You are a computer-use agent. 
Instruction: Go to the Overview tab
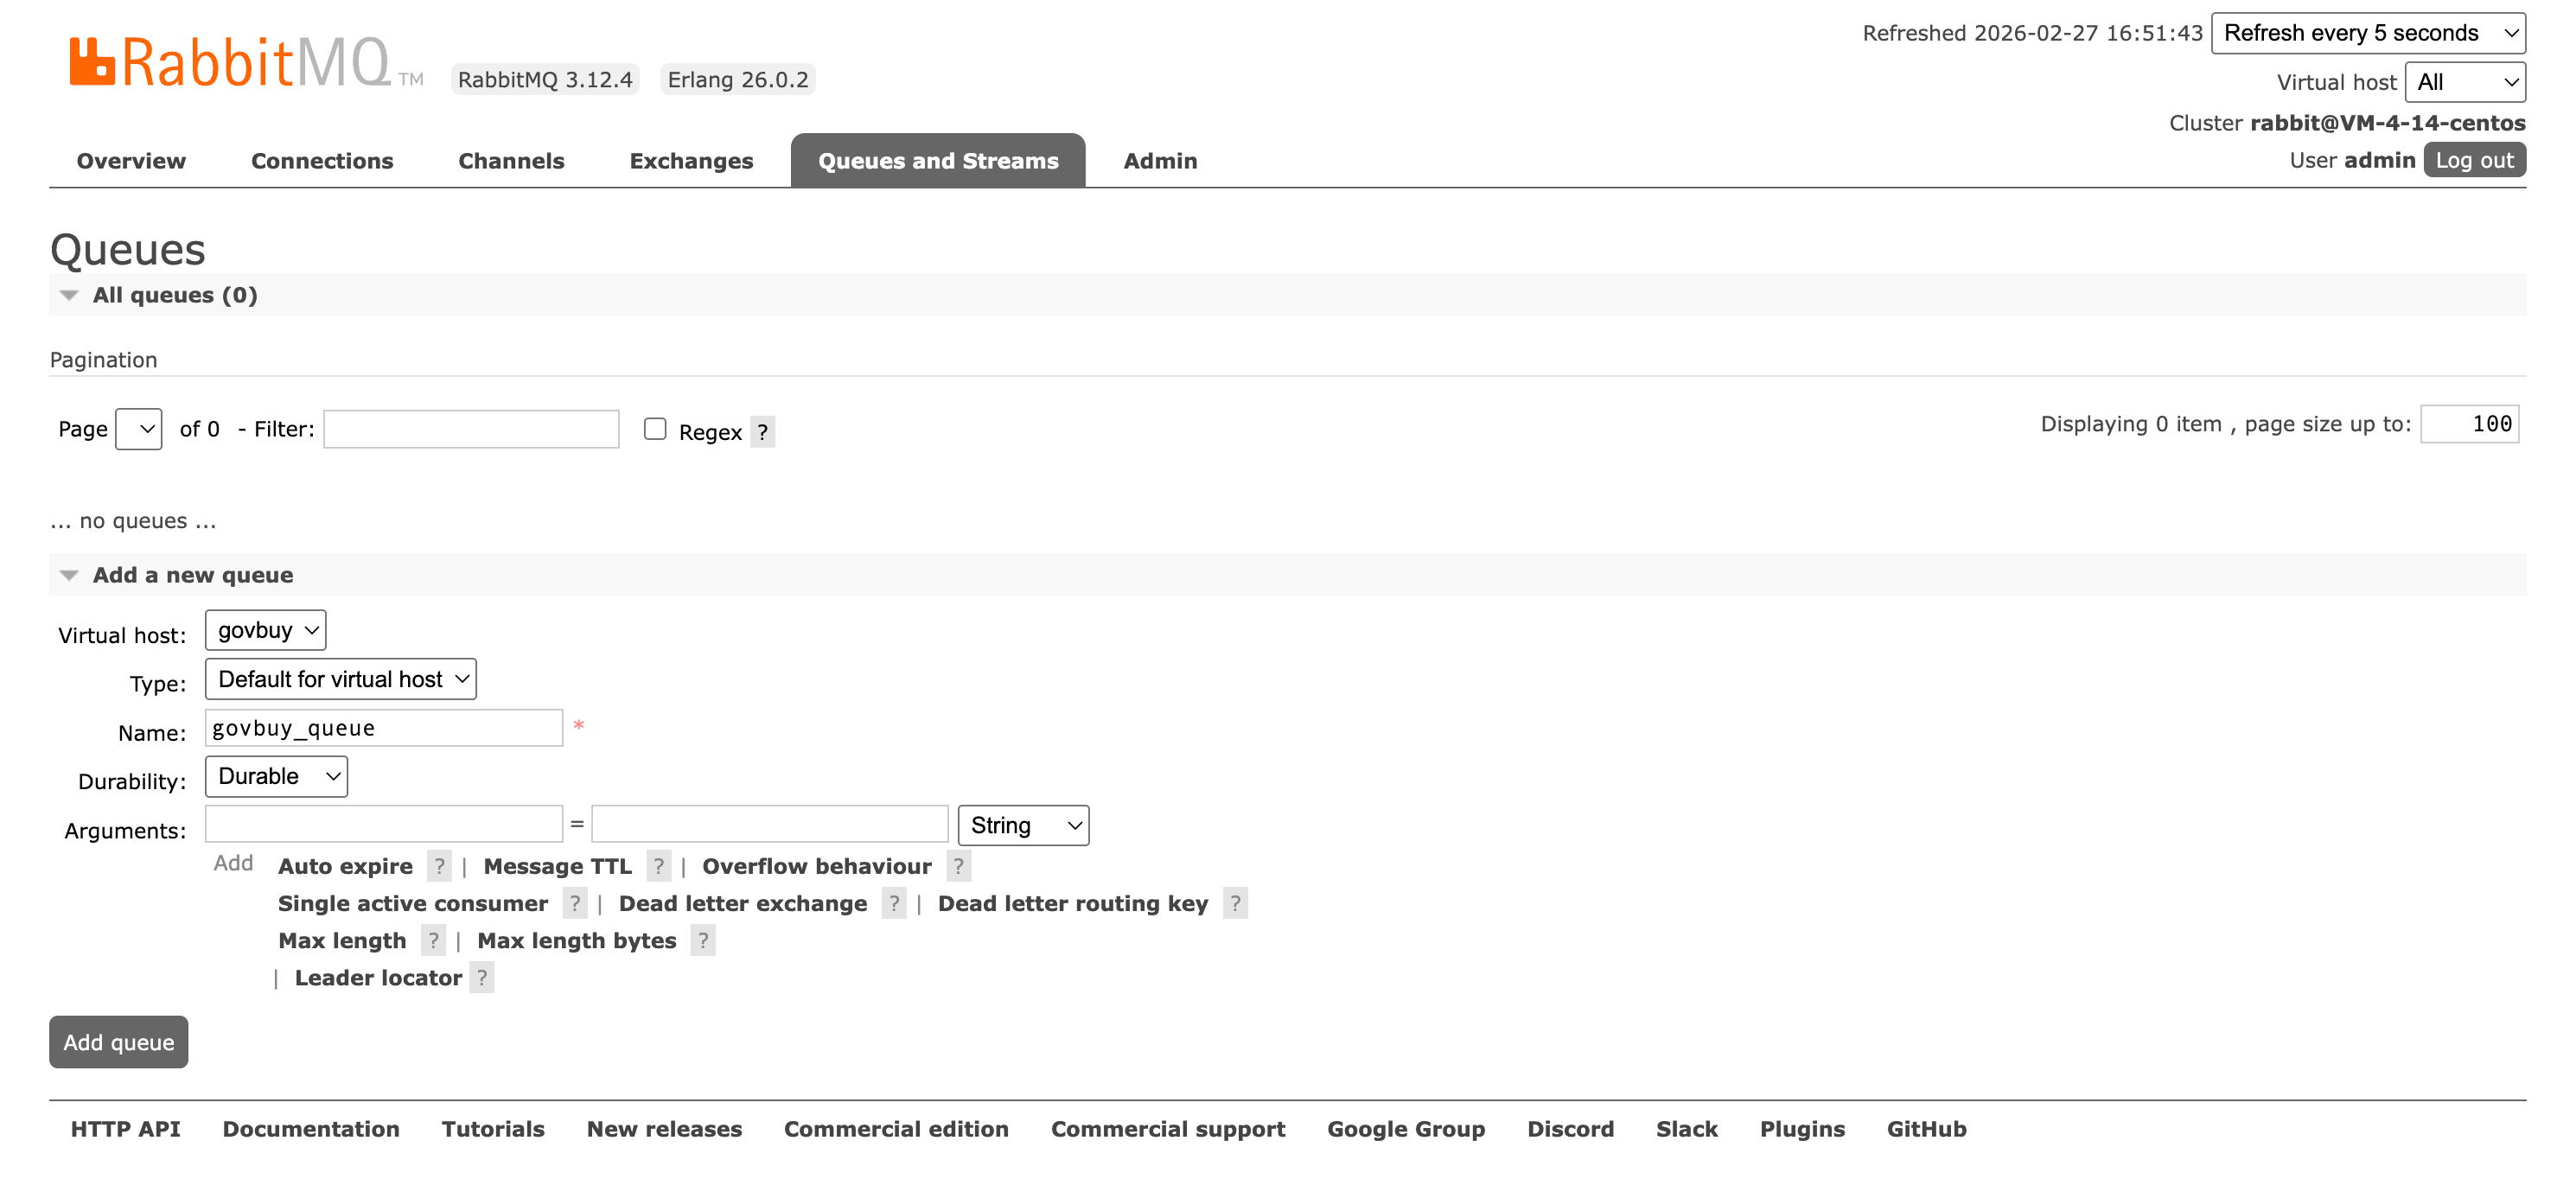tap(131, 161)
